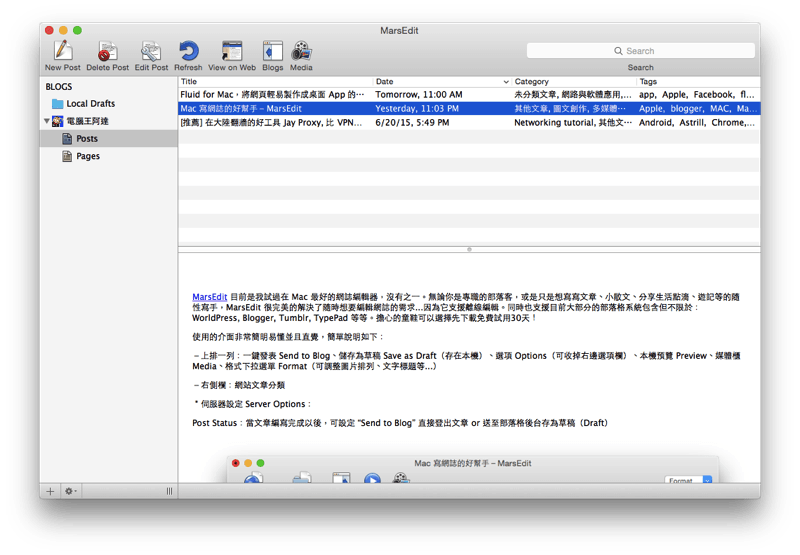Select the Fluid for Mac post row
The width and height of the screenshot is (800, 555).
pos(469,94)
